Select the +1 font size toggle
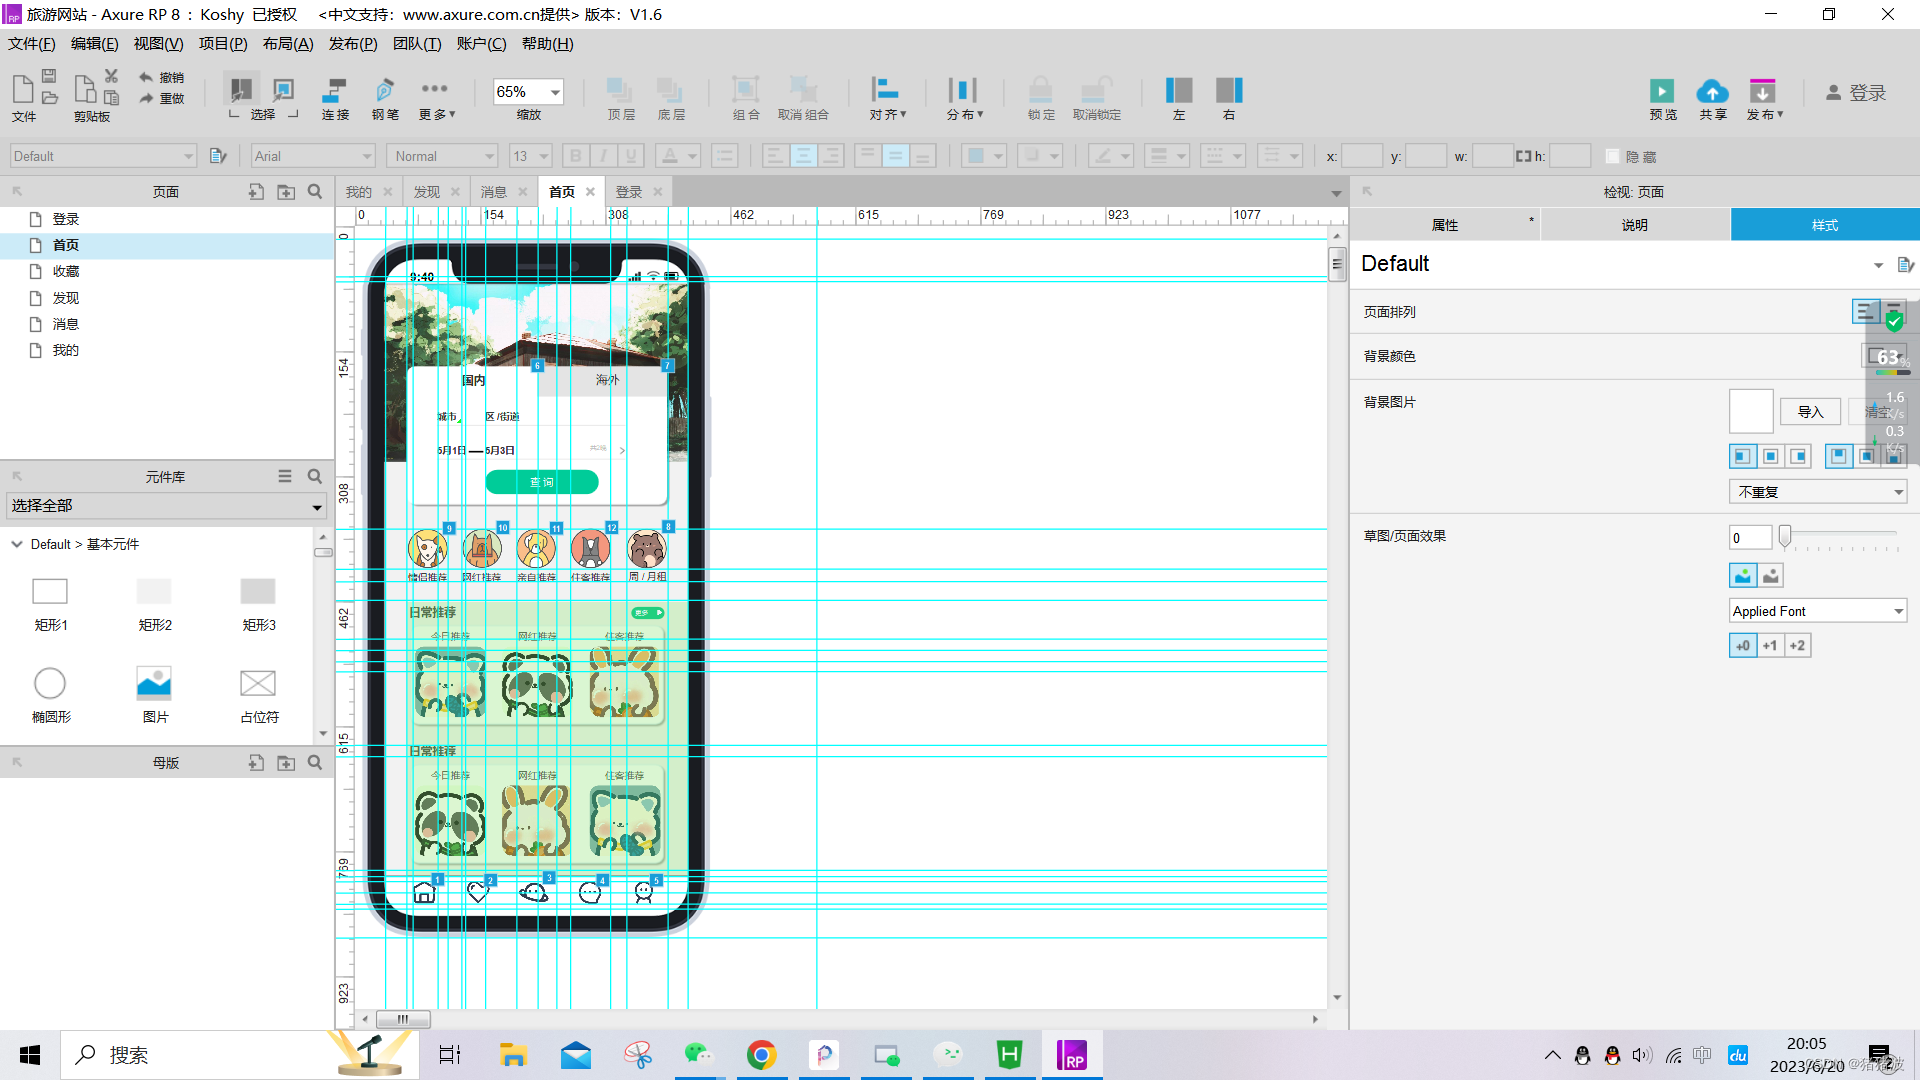The height and width of the screenshot is (1080, 1920). (x=1770, y=646)
